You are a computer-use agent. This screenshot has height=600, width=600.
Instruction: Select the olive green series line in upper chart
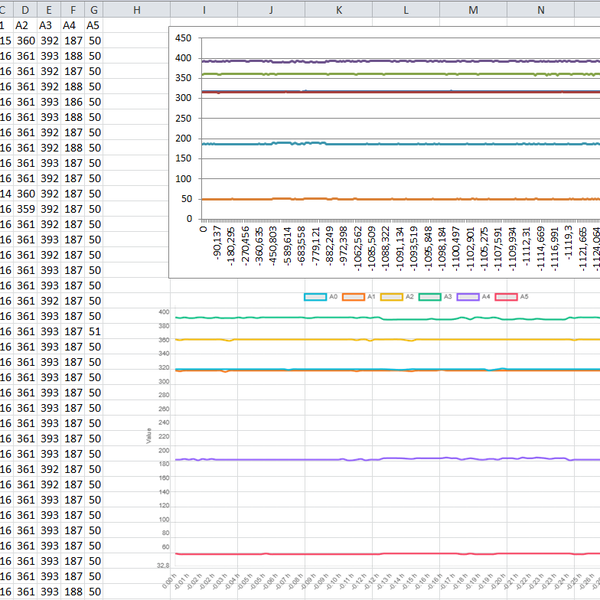[401, 74]
